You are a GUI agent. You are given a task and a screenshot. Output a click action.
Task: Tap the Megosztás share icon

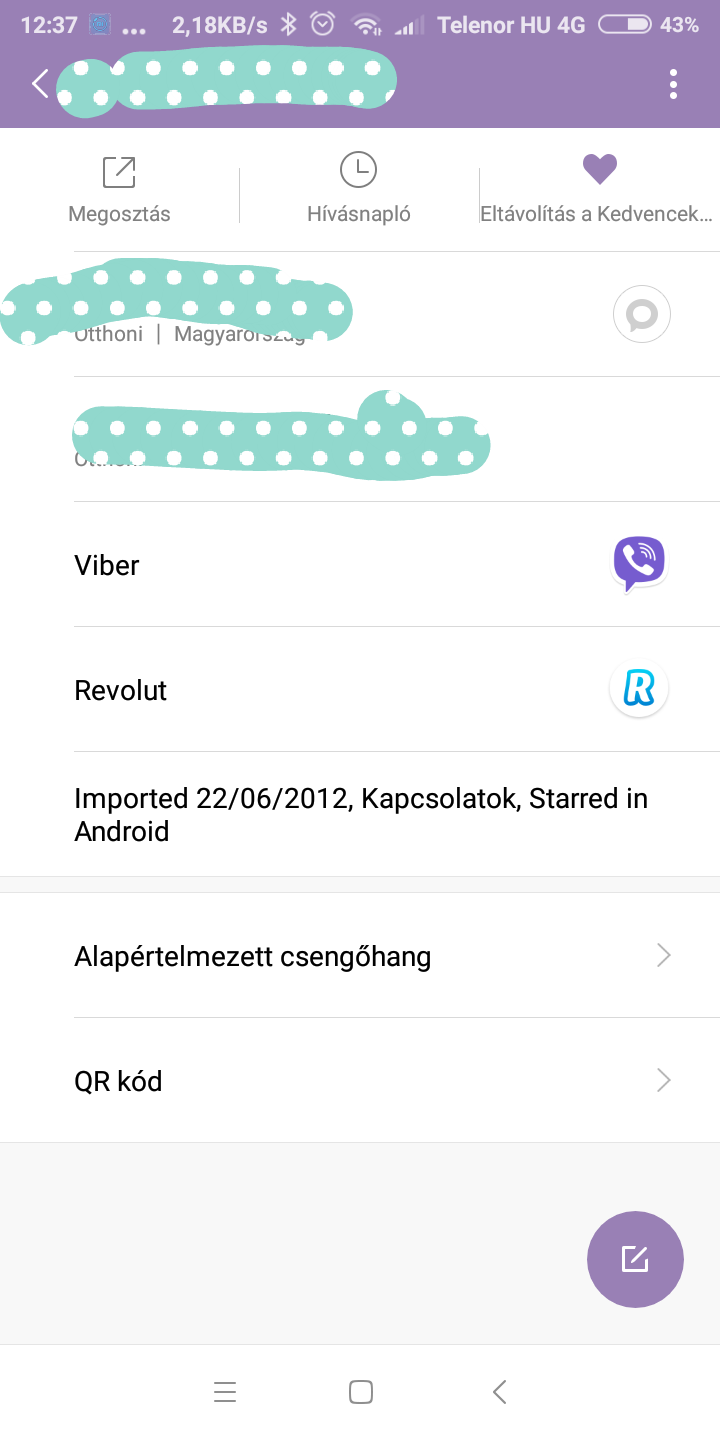[x=119, y=172]
